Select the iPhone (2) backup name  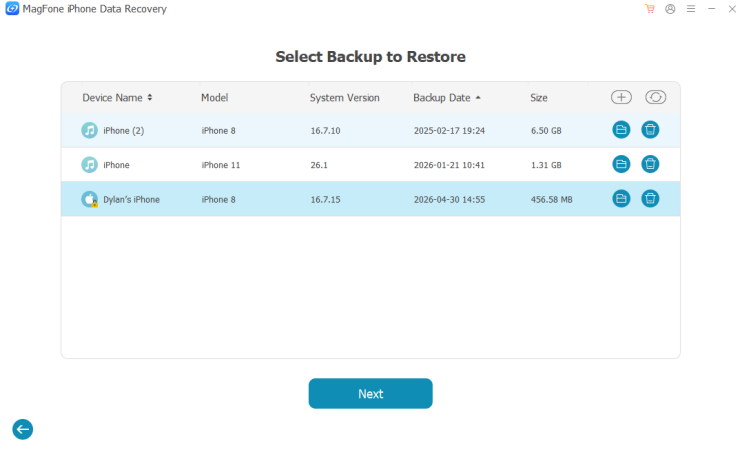124,131
